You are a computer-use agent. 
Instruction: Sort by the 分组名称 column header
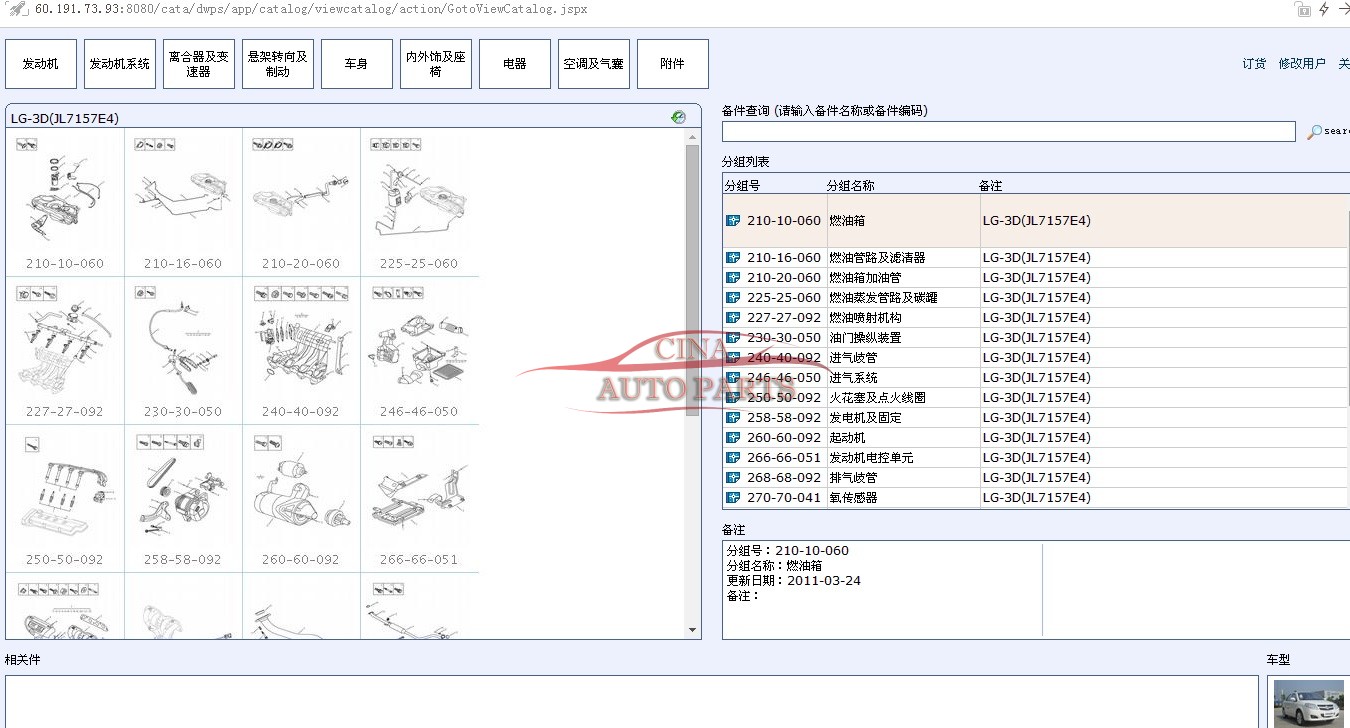pos(850,186)
